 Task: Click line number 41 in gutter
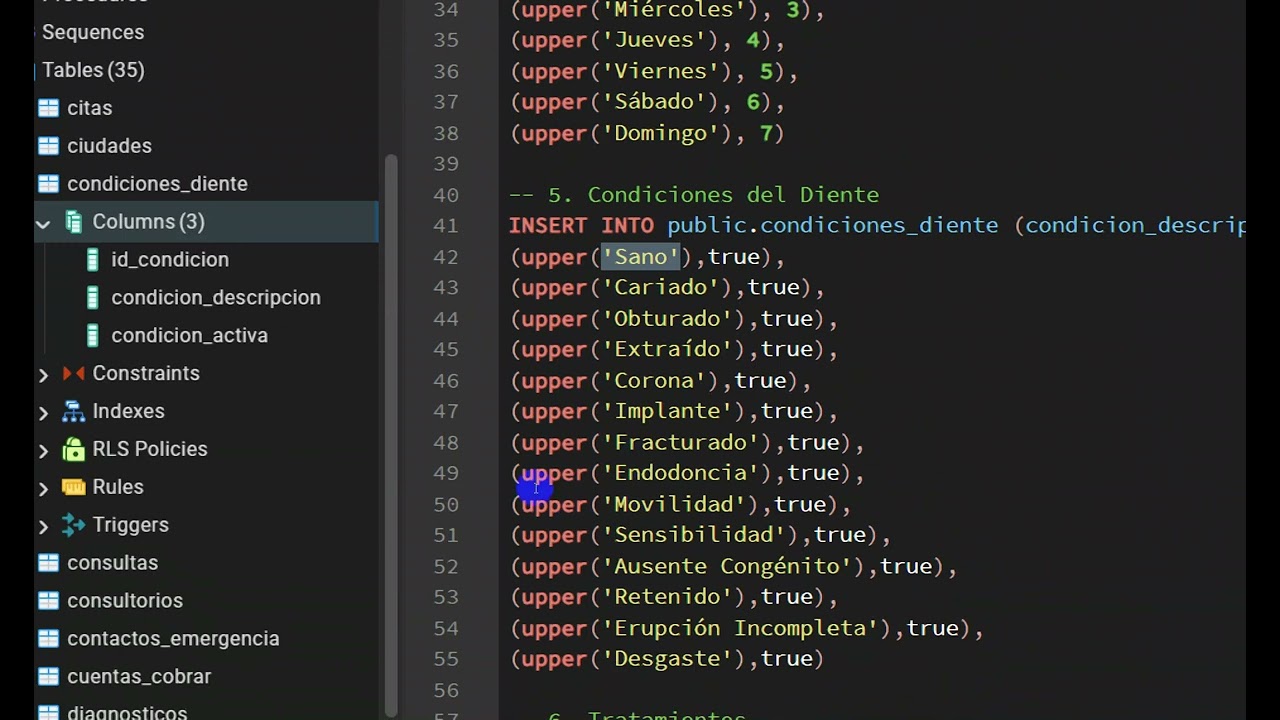click(446, 226)
